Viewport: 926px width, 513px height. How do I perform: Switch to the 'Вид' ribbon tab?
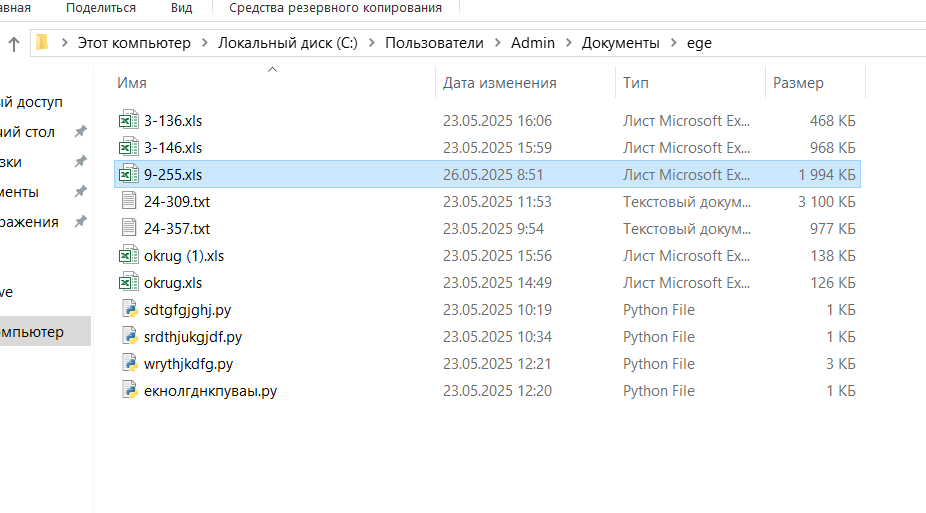(x=181, y=8)
